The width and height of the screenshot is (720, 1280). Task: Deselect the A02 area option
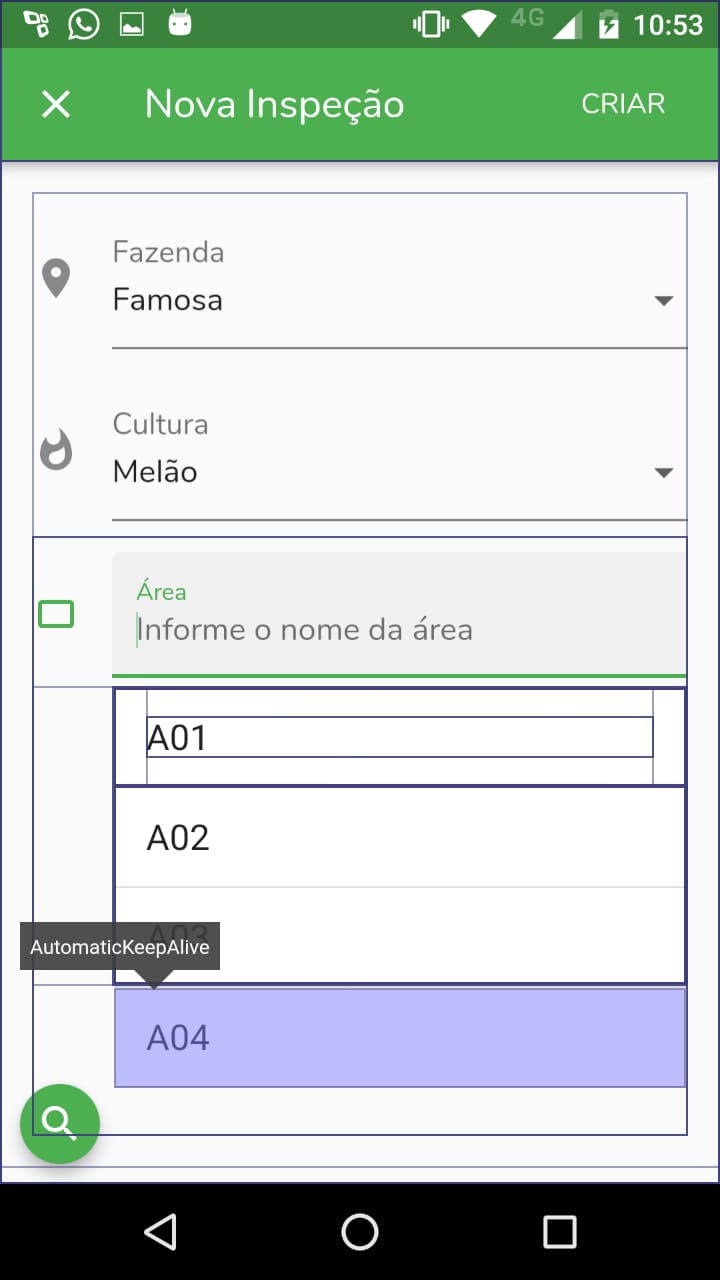(399, 838)
